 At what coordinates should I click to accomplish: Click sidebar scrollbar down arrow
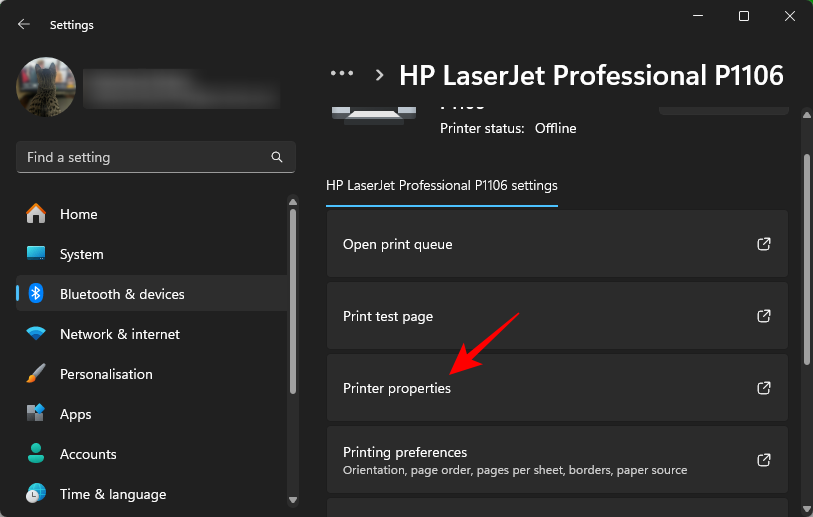click(x=293, y=499)
